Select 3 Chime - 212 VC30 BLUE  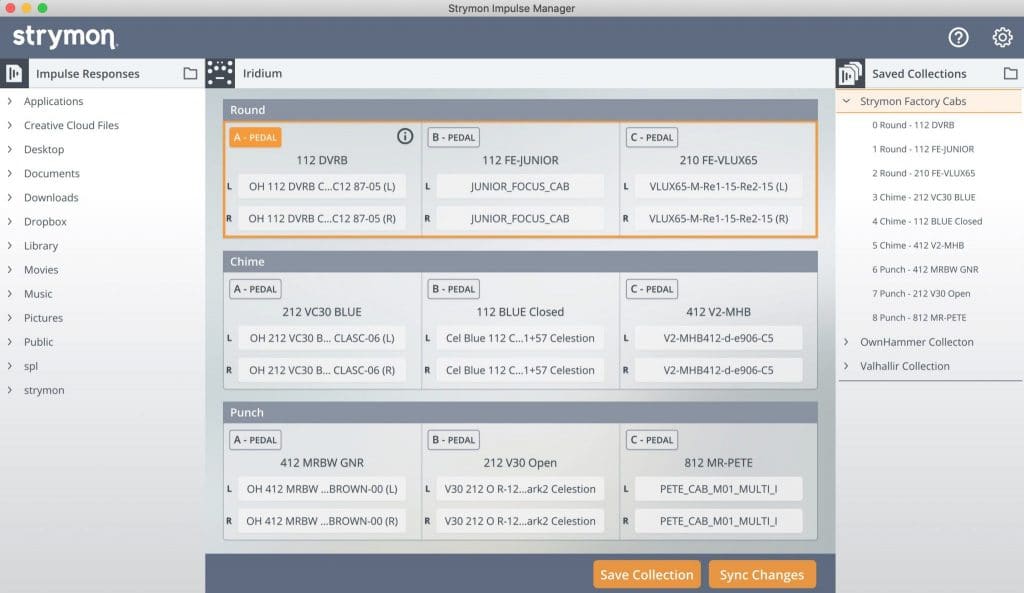[x=923, y=197]
